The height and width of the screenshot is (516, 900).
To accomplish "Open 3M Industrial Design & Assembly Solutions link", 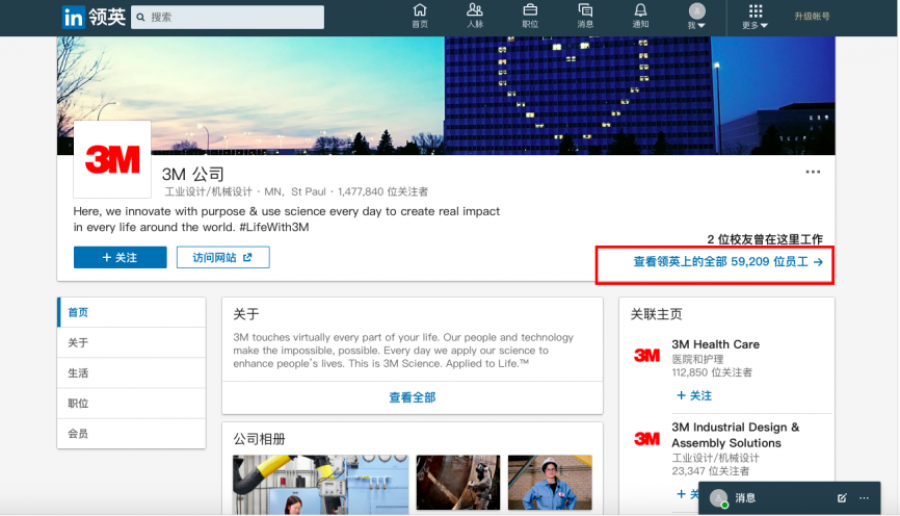I will point(735,435).
